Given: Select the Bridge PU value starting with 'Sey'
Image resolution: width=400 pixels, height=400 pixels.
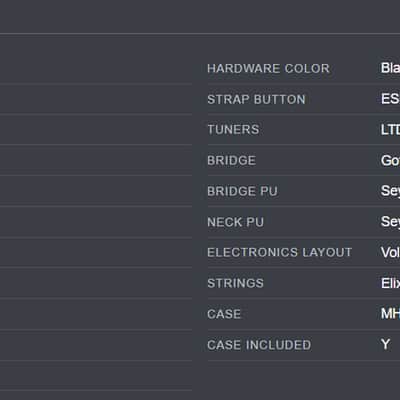Looking at the screenshot, I should tap(390, 191).
